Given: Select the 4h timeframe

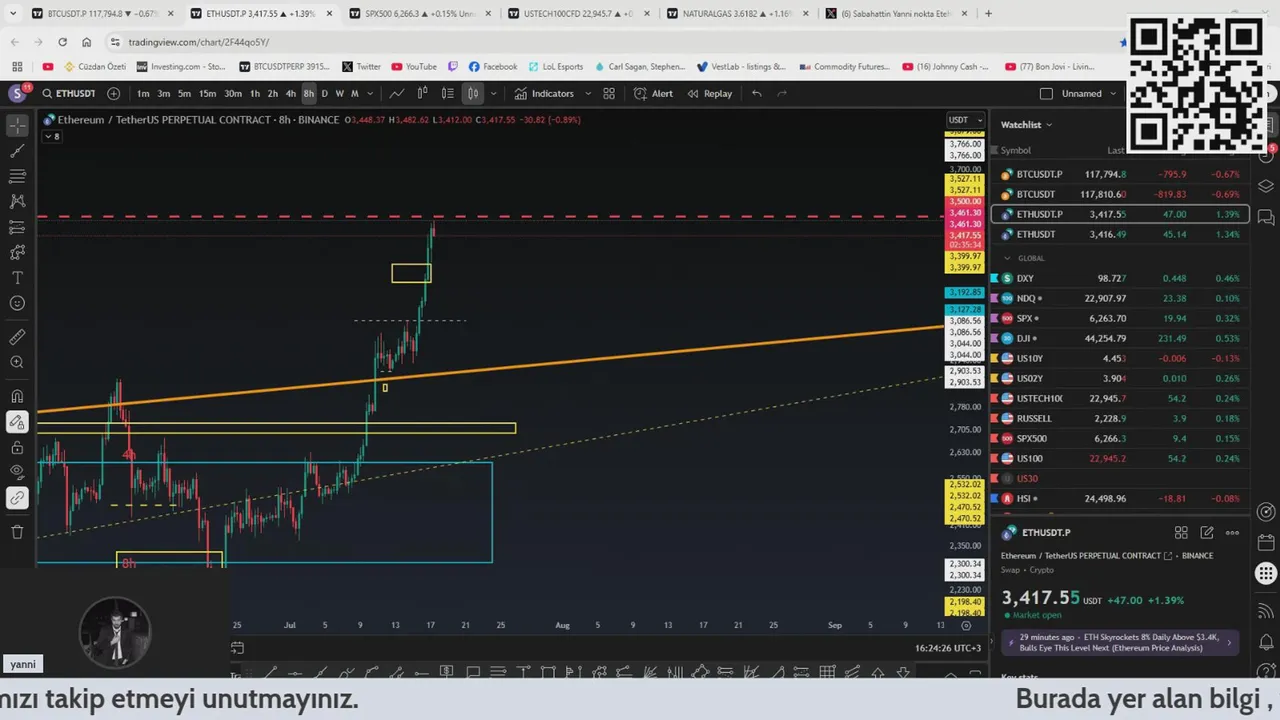Looking at the screenshot, I should pos(290,93).
